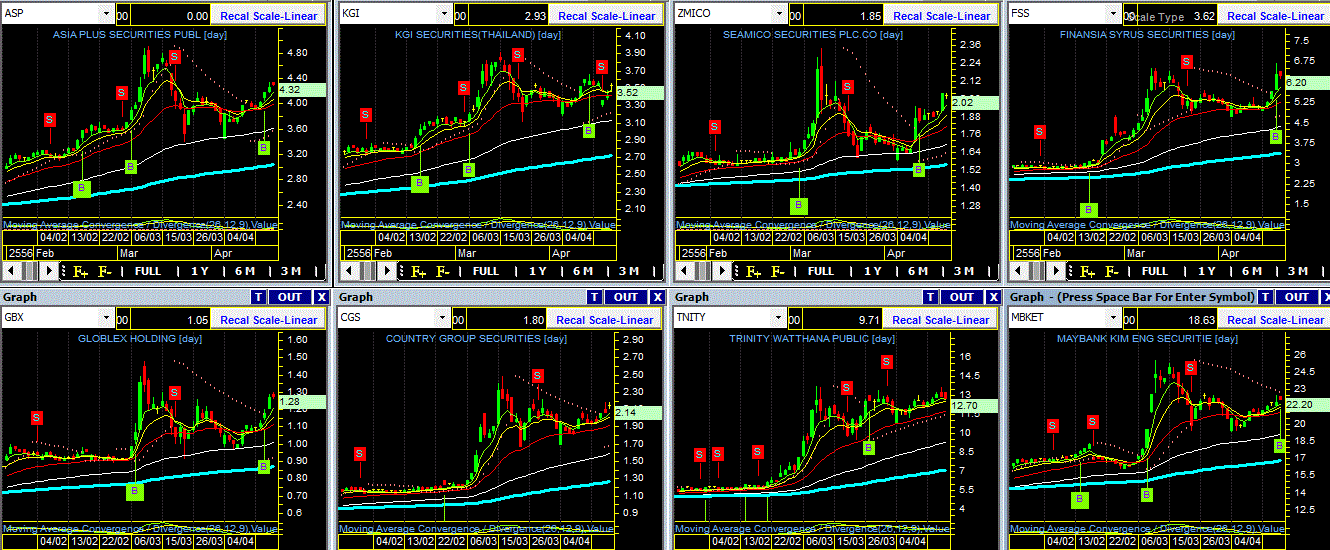Screen dimensions: 1330x550
Task: Click F+ icon under the ZMICO chart
Action: (x=753, y=271)
